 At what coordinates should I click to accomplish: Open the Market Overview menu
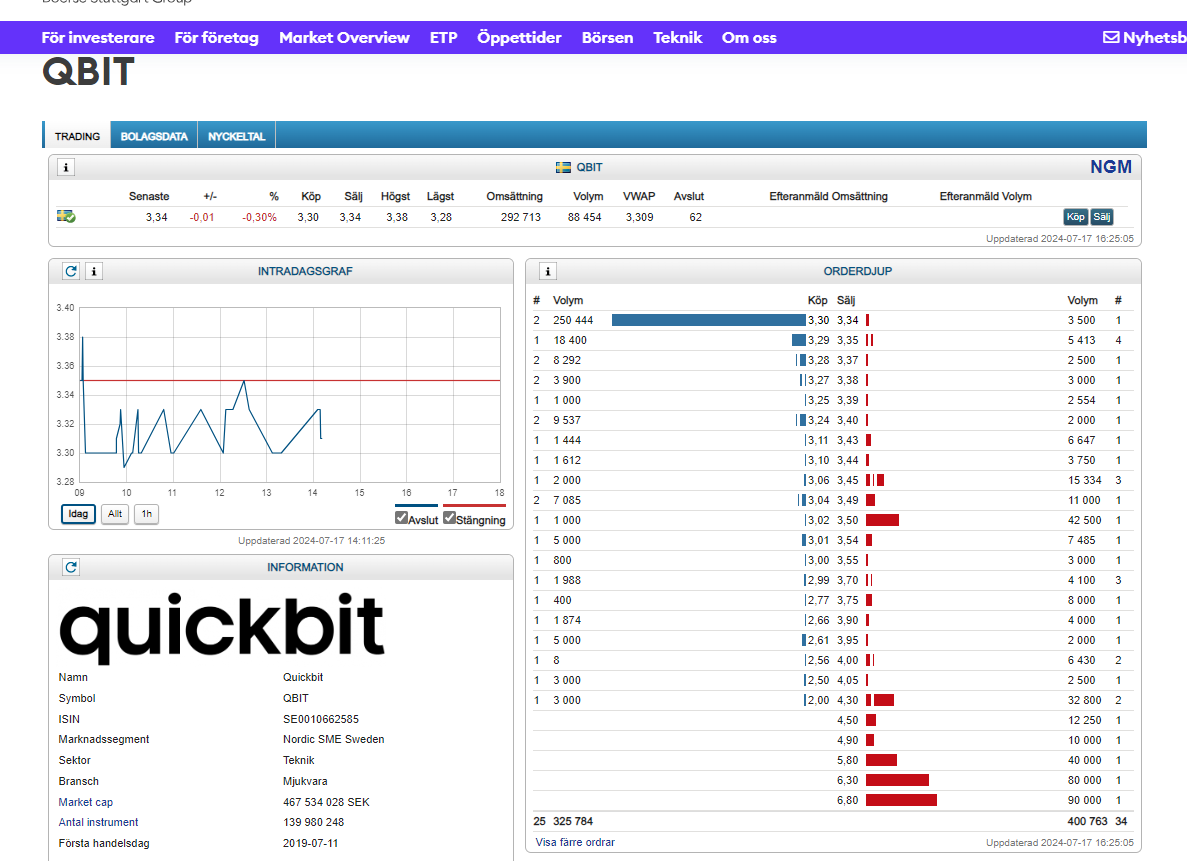(x=344, y=38)
